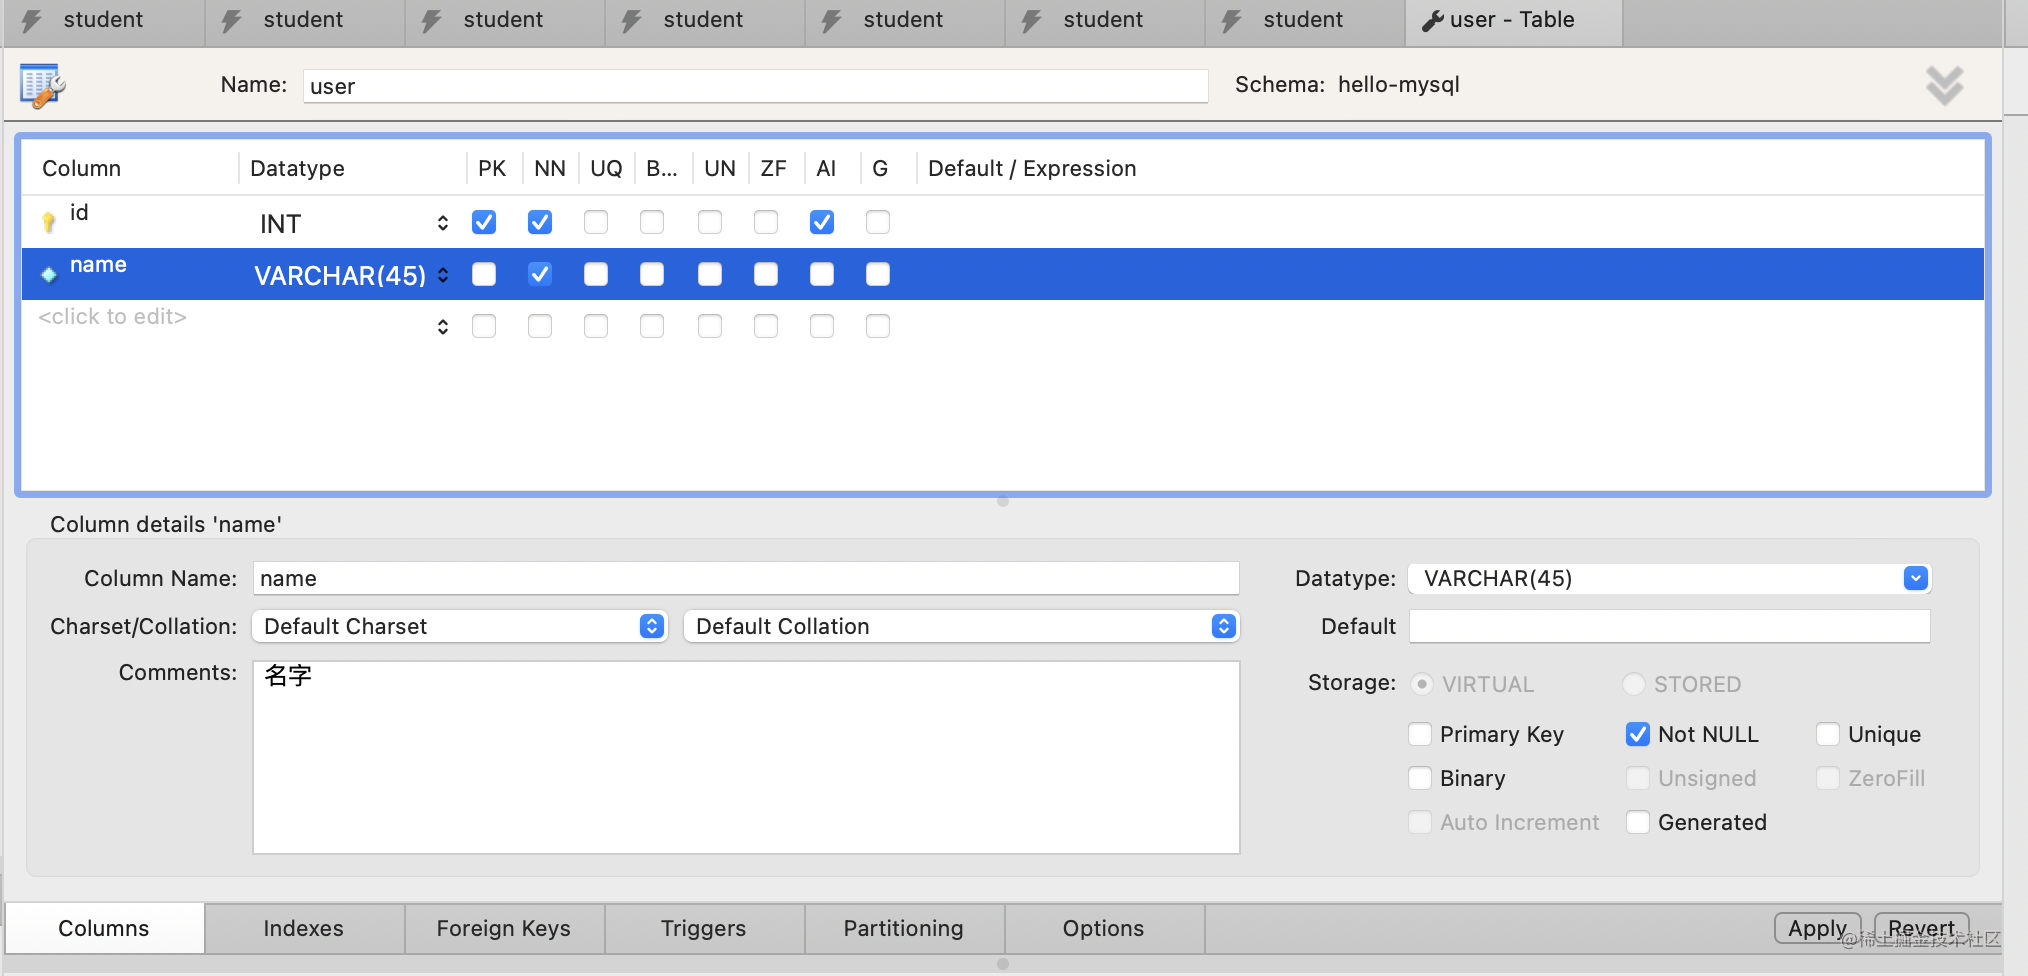Open the user - Table tab
2028x976 pixels.
[x=1513, y=21]
